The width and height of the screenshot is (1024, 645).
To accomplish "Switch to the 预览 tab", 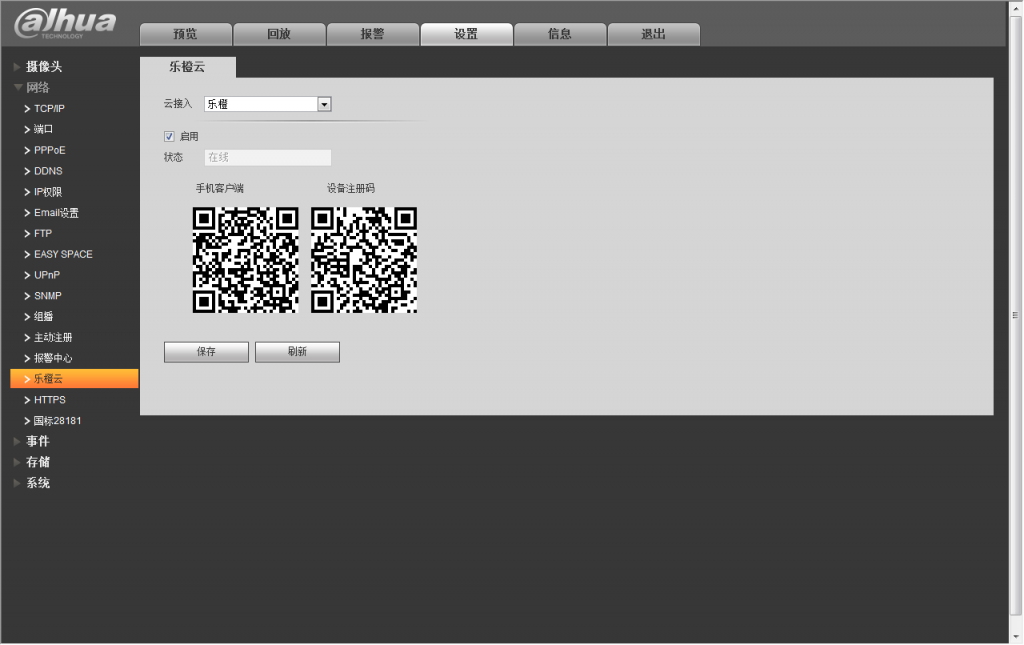I will point(185,34).
